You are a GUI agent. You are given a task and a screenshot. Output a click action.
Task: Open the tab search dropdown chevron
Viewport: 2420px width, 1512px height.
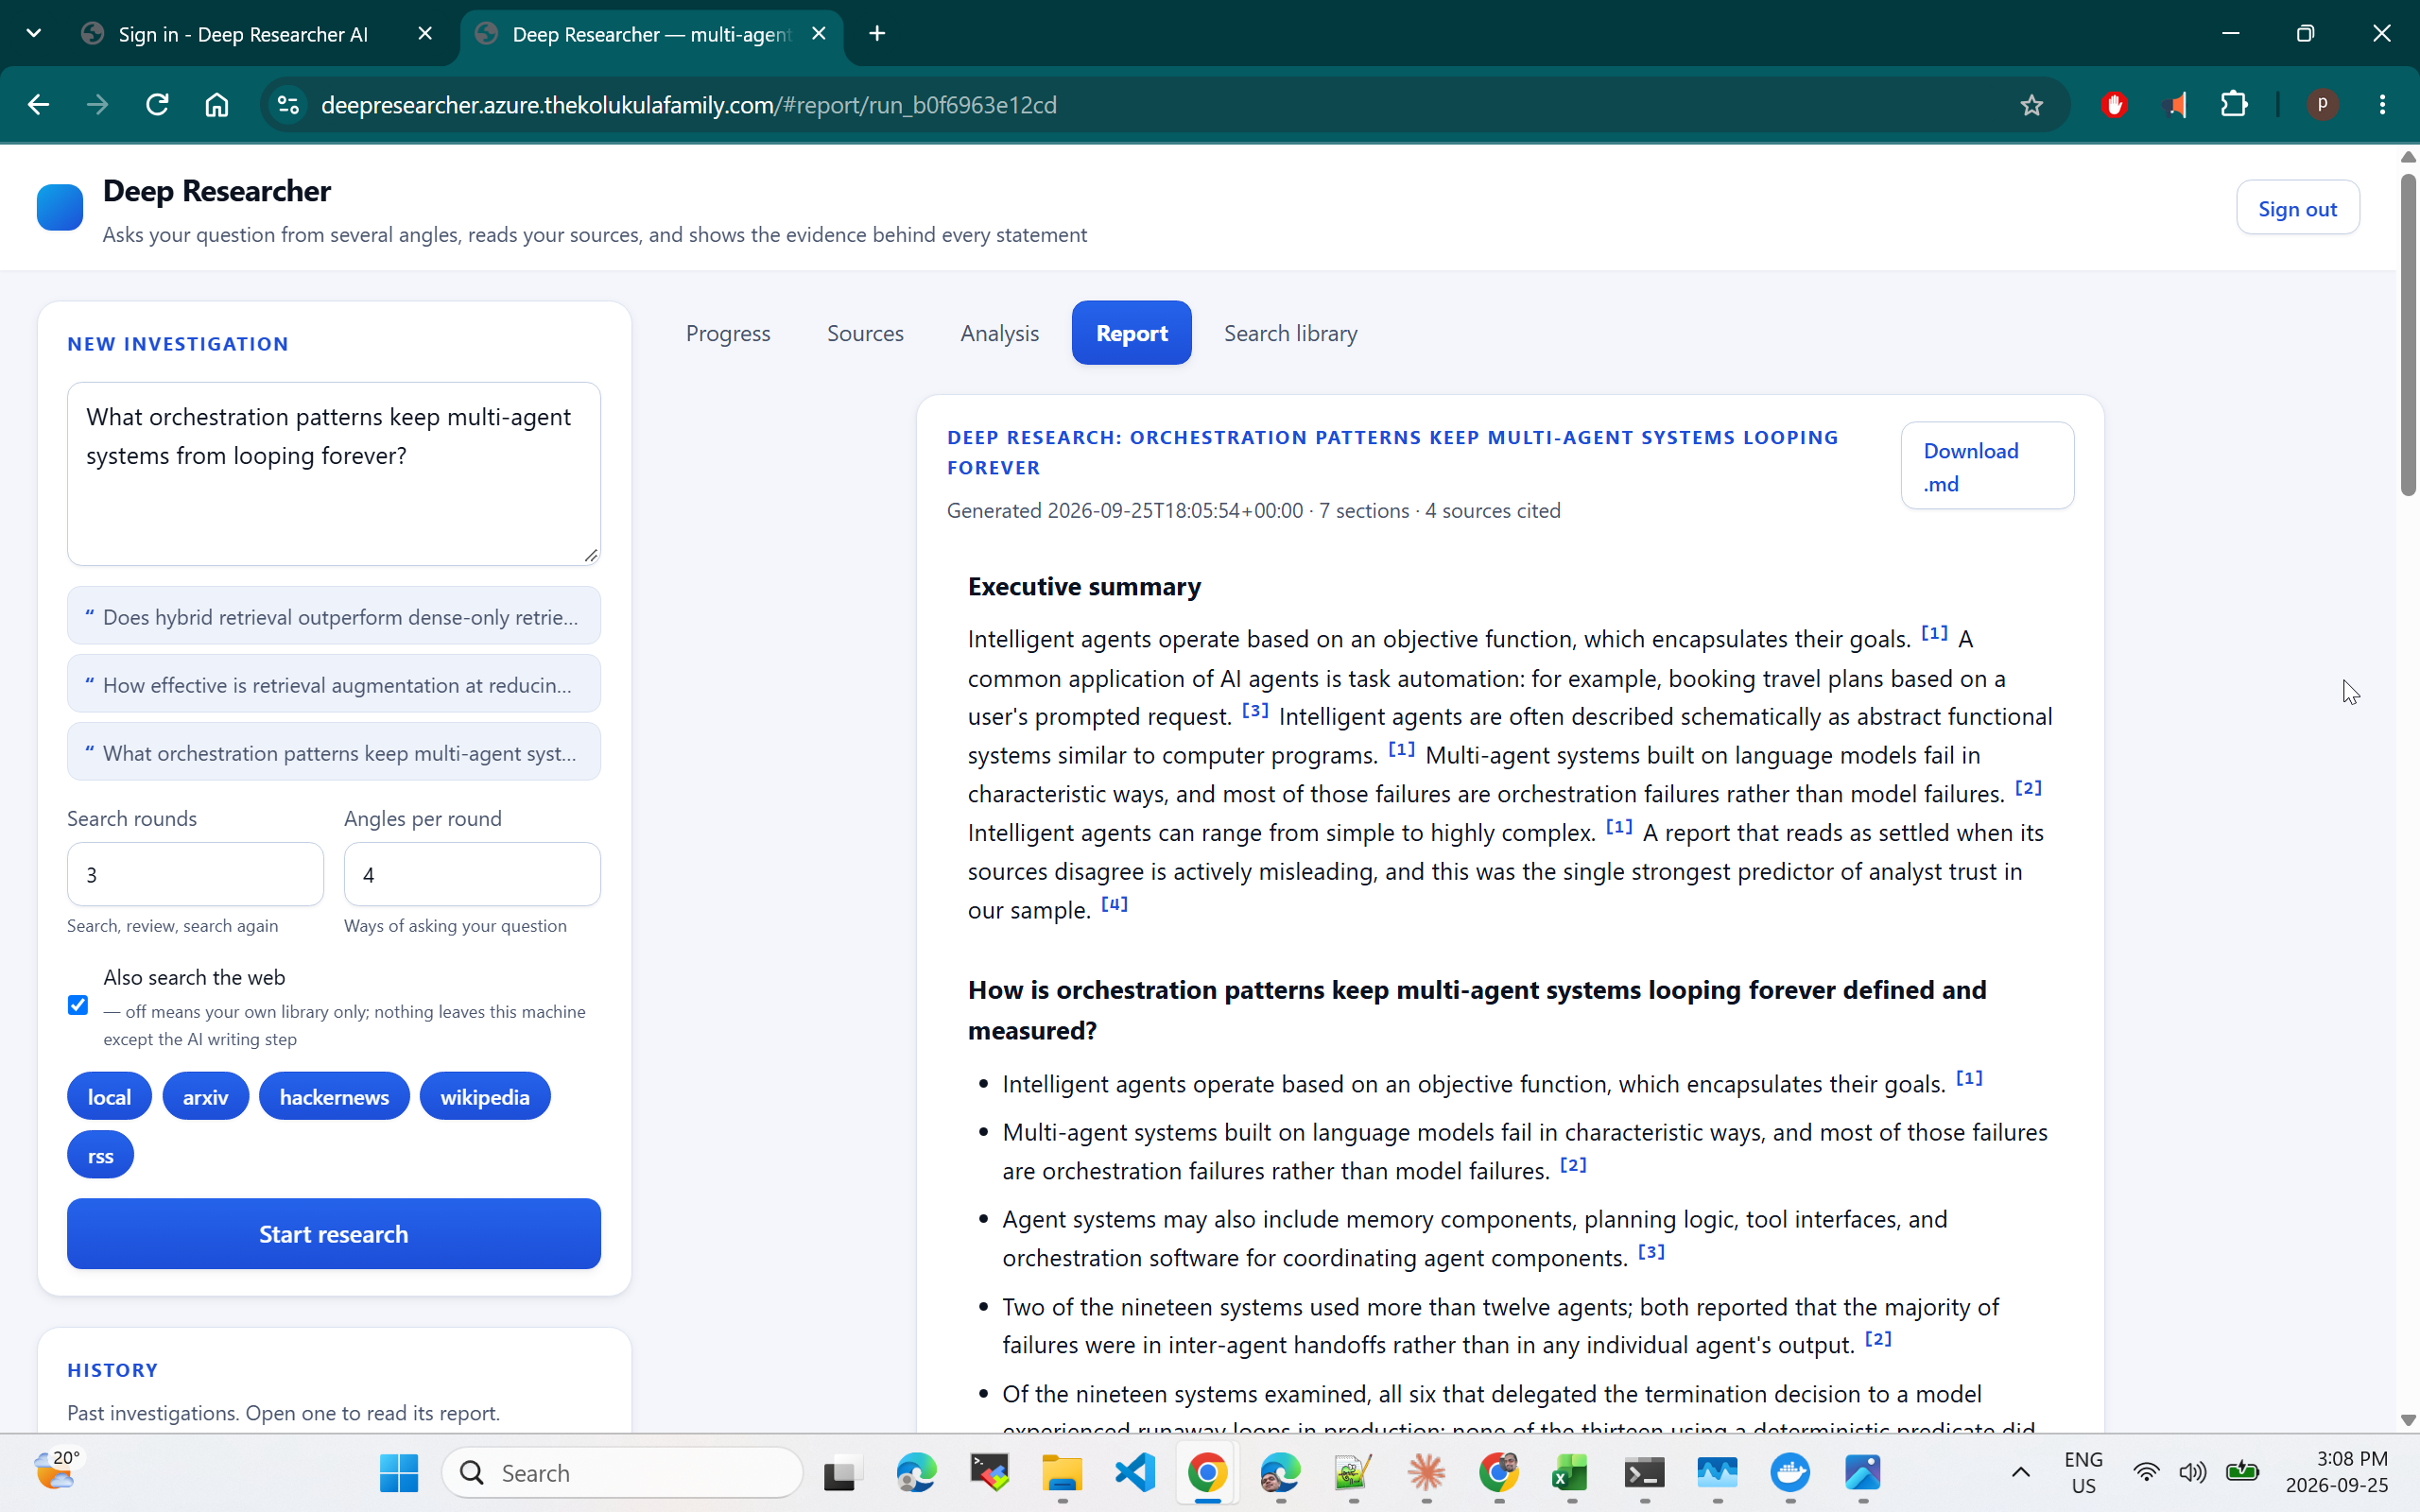tap(33, 34)
